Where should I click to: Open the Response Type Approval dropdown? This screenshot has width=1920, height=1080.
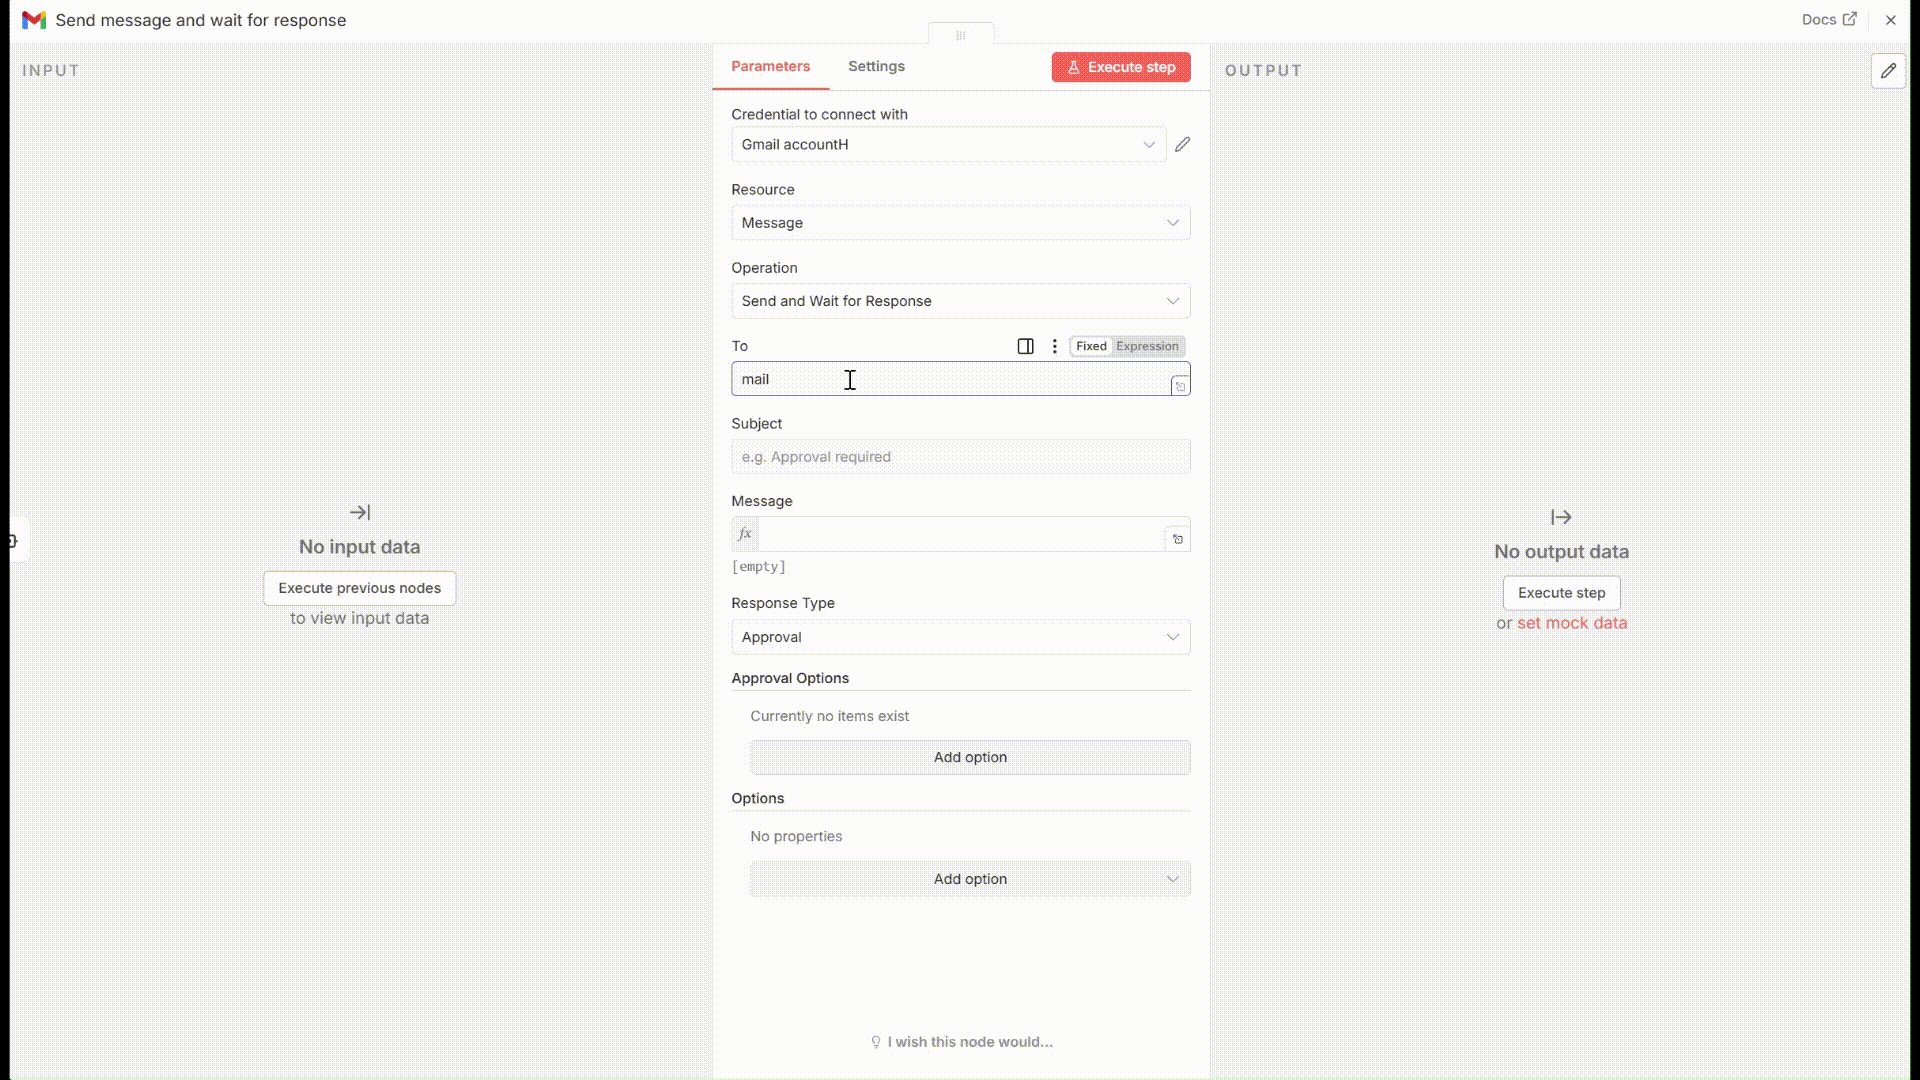[960, 637]
